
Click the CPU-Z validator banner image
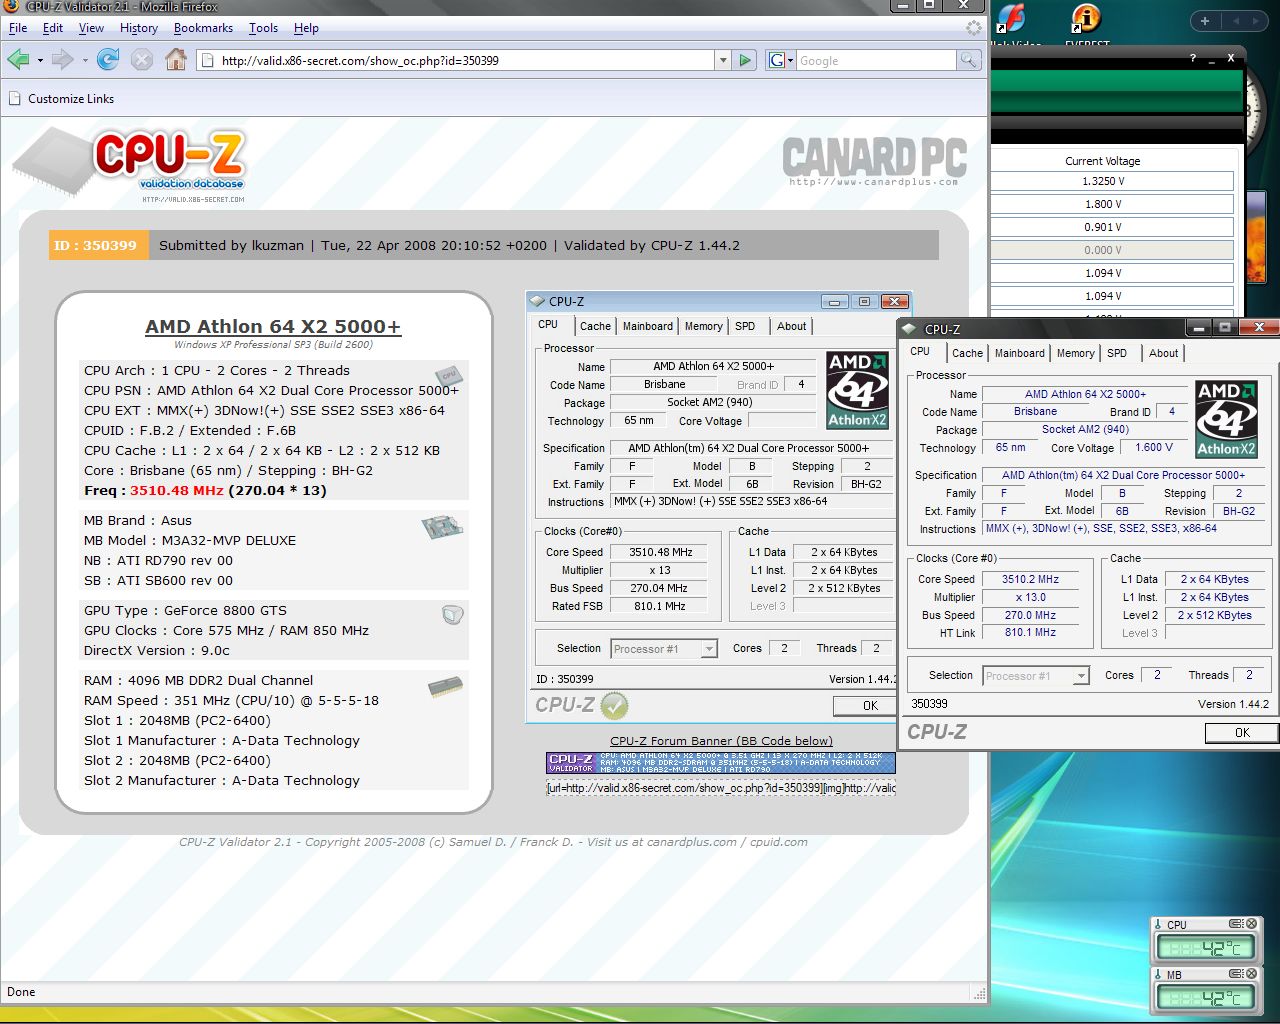721,763
